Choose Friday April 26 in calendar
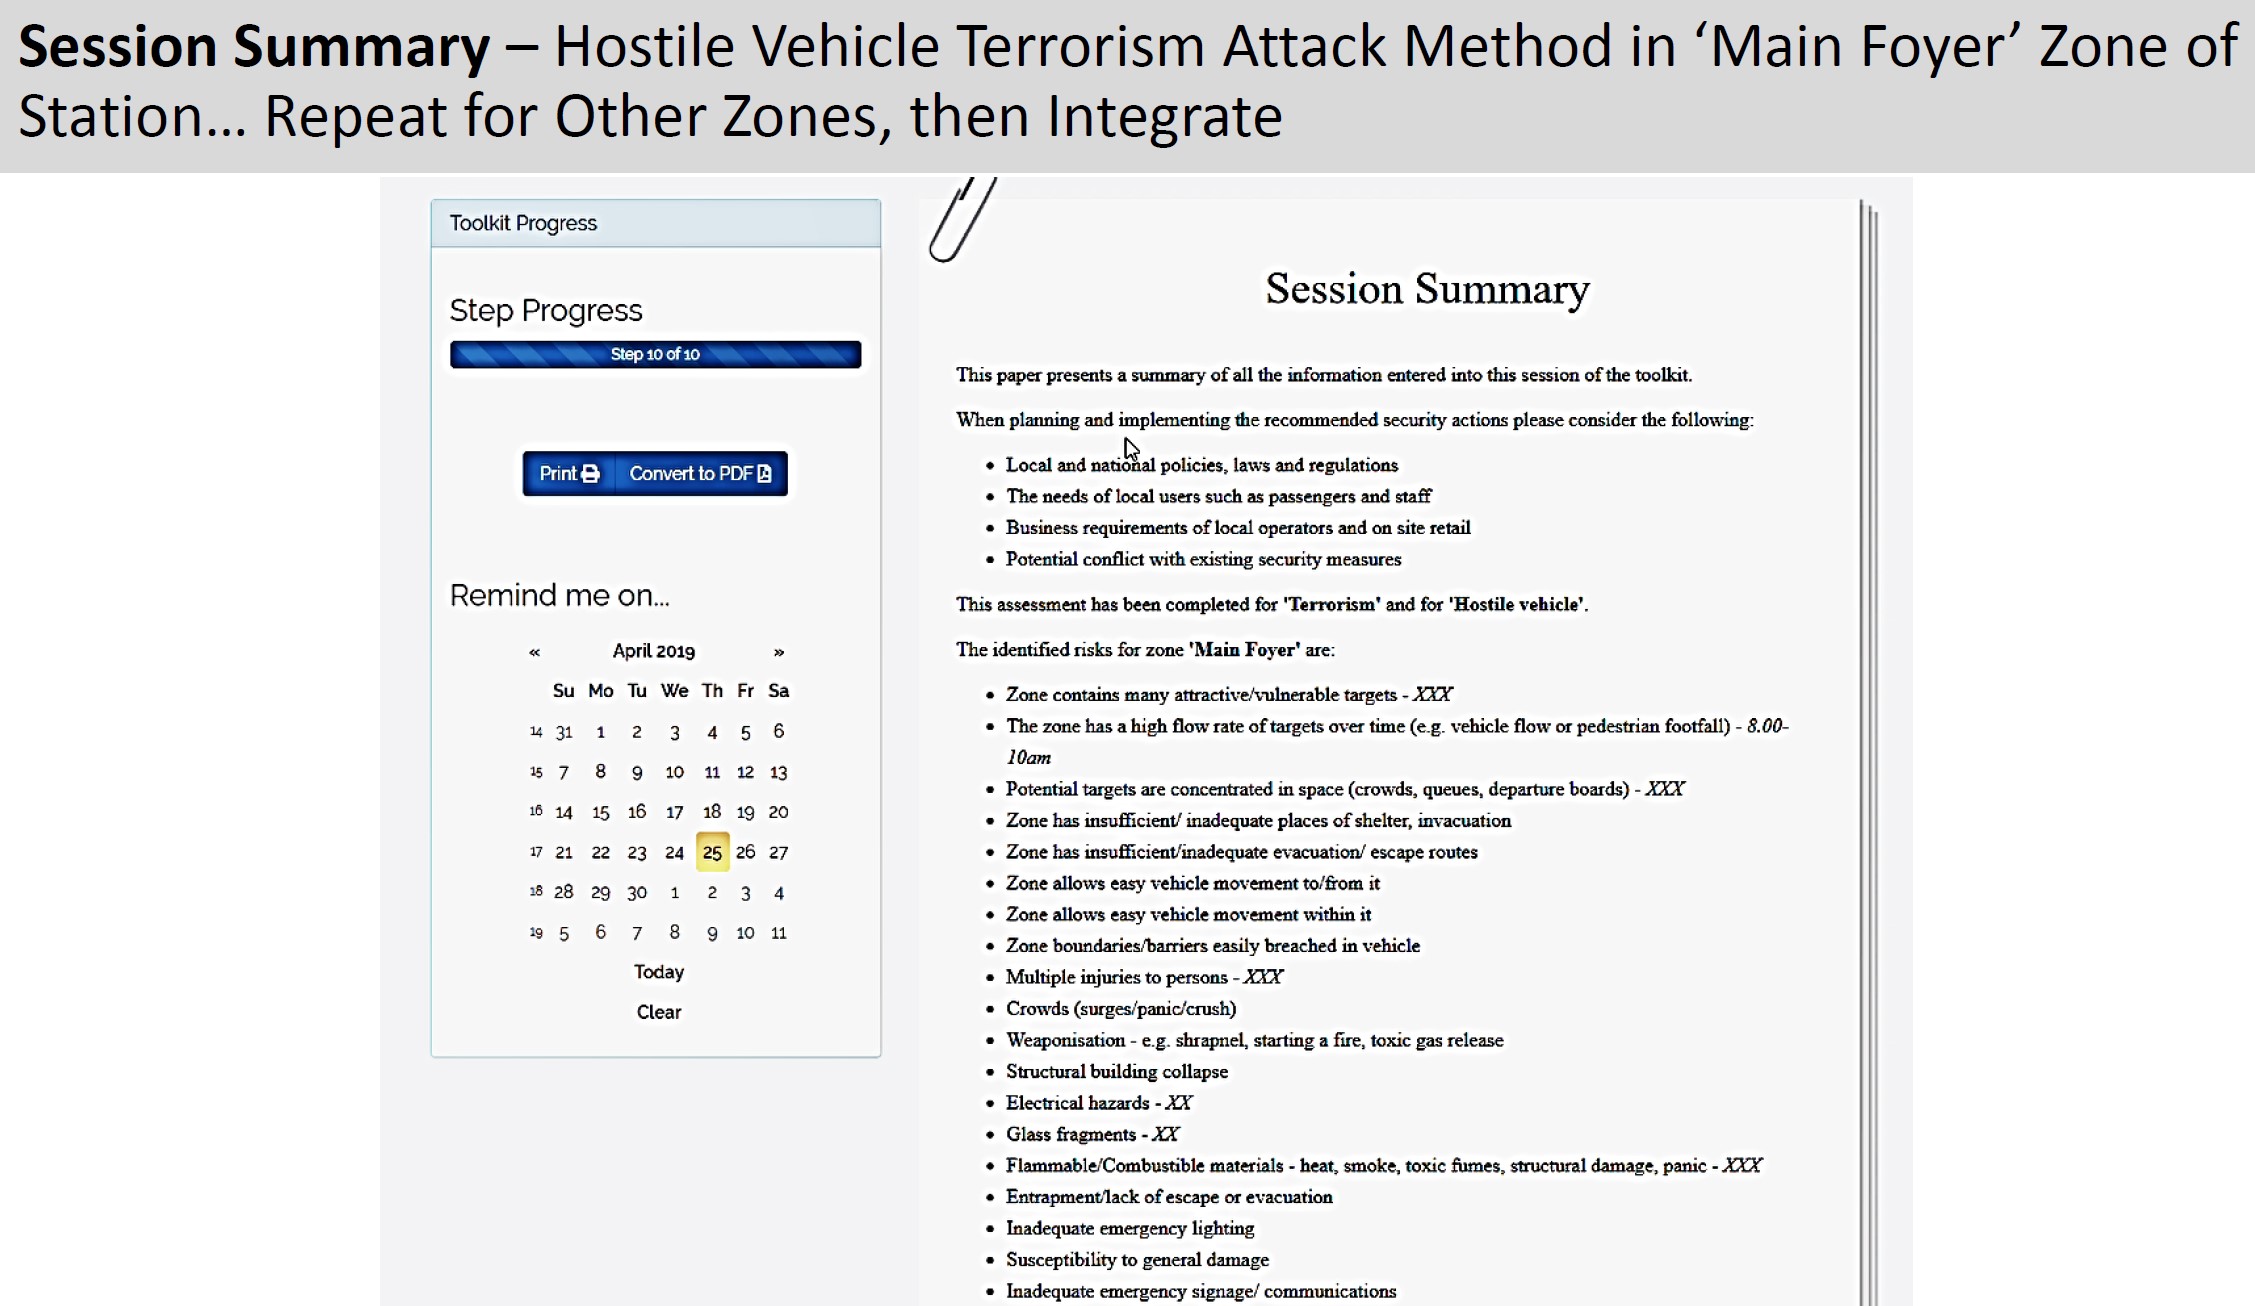This screenshot has height=1306, width=2255. 745,852
